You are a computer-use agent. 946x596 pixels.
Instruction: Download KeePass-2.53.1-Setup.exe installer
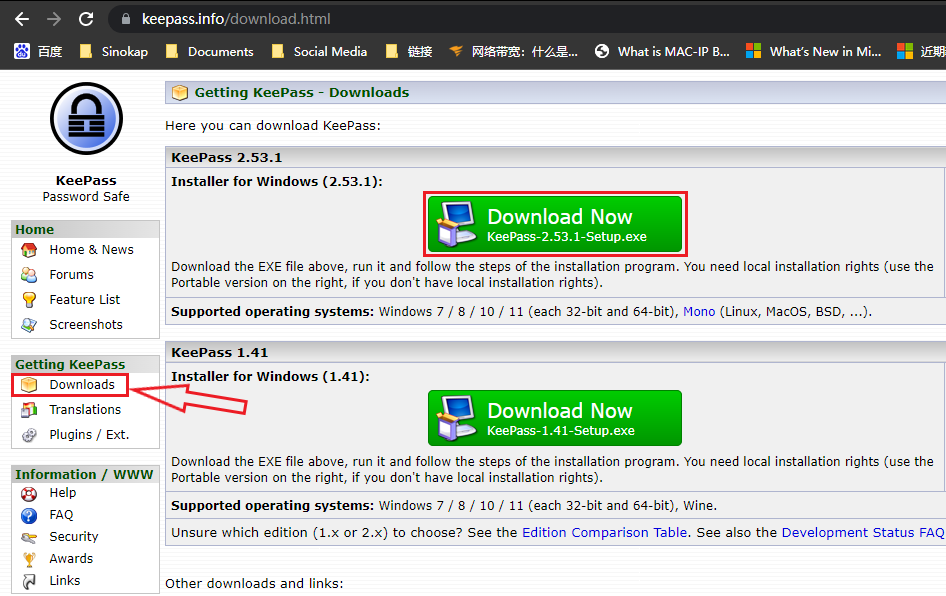pos(555,225)
